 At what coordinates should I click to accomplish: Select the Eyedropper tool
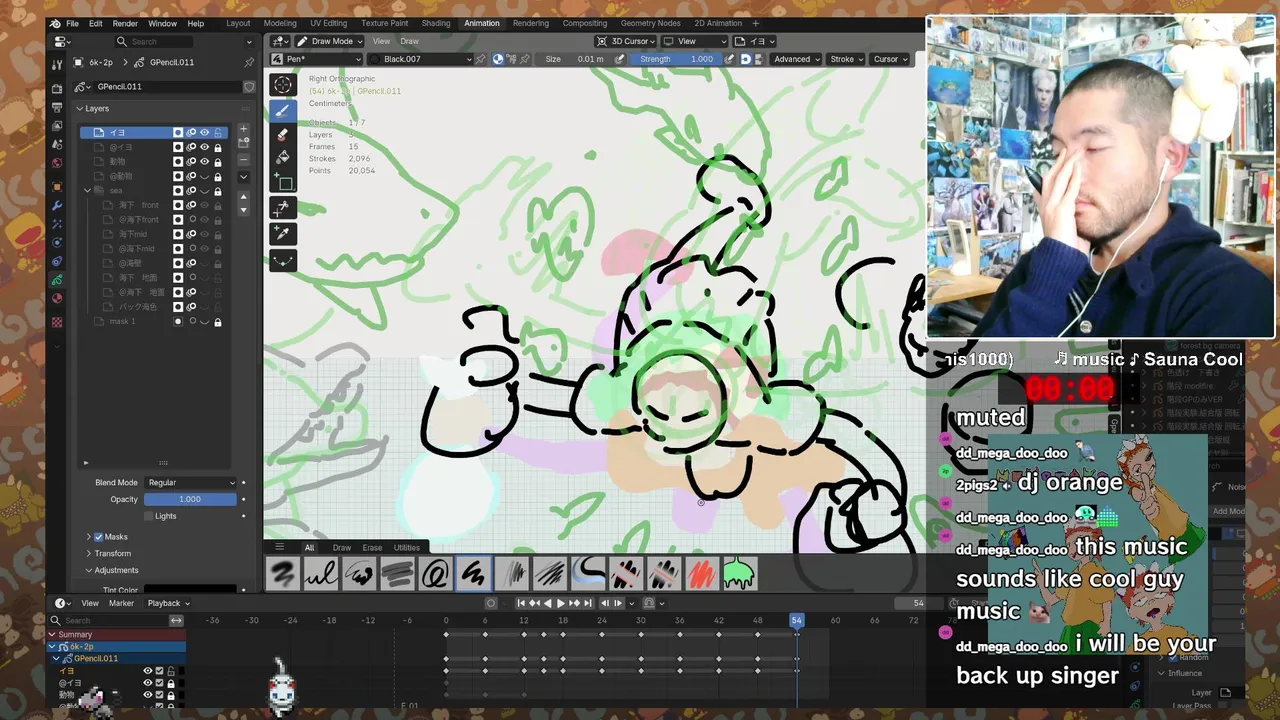point(283,232)
